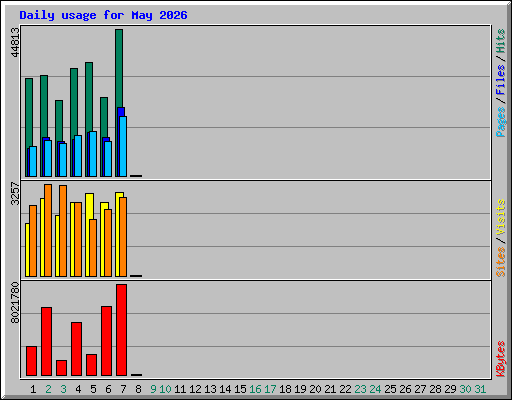This screenshot has width=512, height=400.
Task: Click the red KBytes bar for day 6
Action: [106, 341]
